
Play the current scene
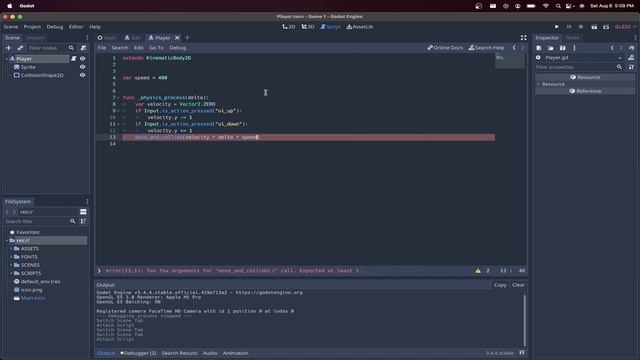click(x=594, y=27)
